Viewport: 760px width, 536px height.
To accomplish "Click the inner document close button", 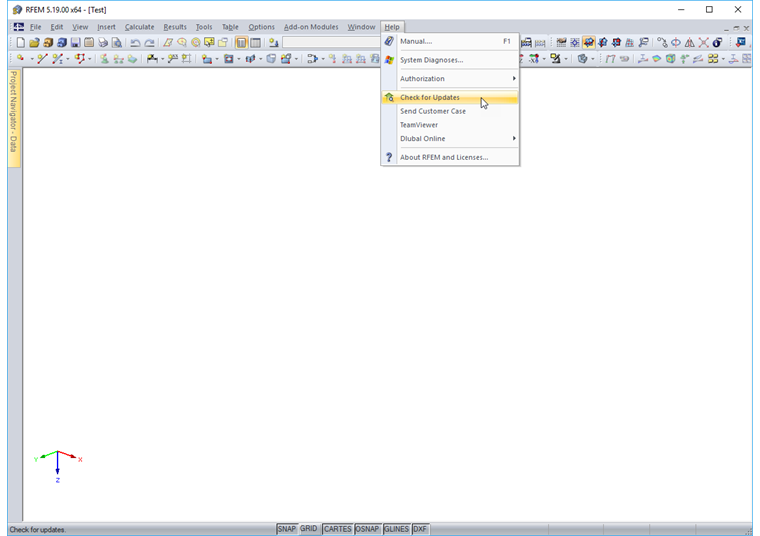I will (746, 28).
